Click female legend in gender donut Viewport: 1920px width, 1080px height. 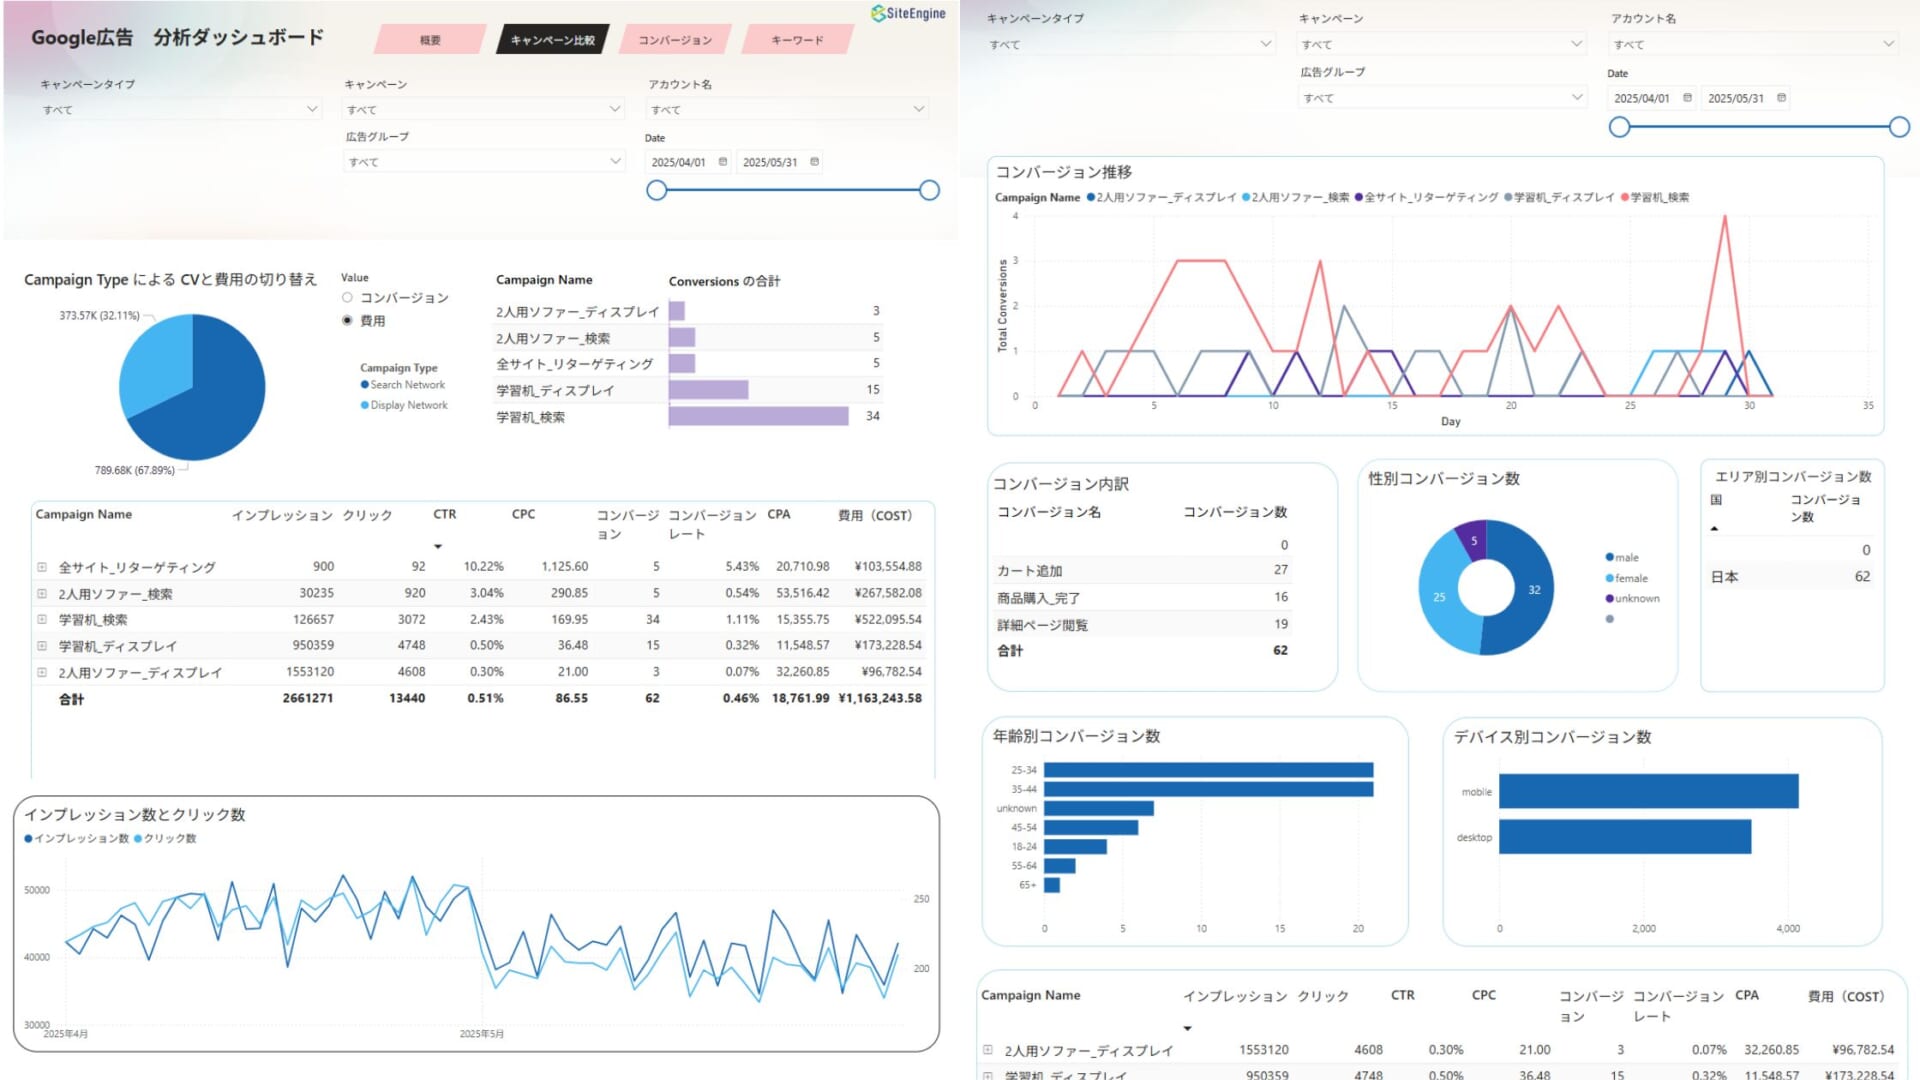pos(1627,578)
